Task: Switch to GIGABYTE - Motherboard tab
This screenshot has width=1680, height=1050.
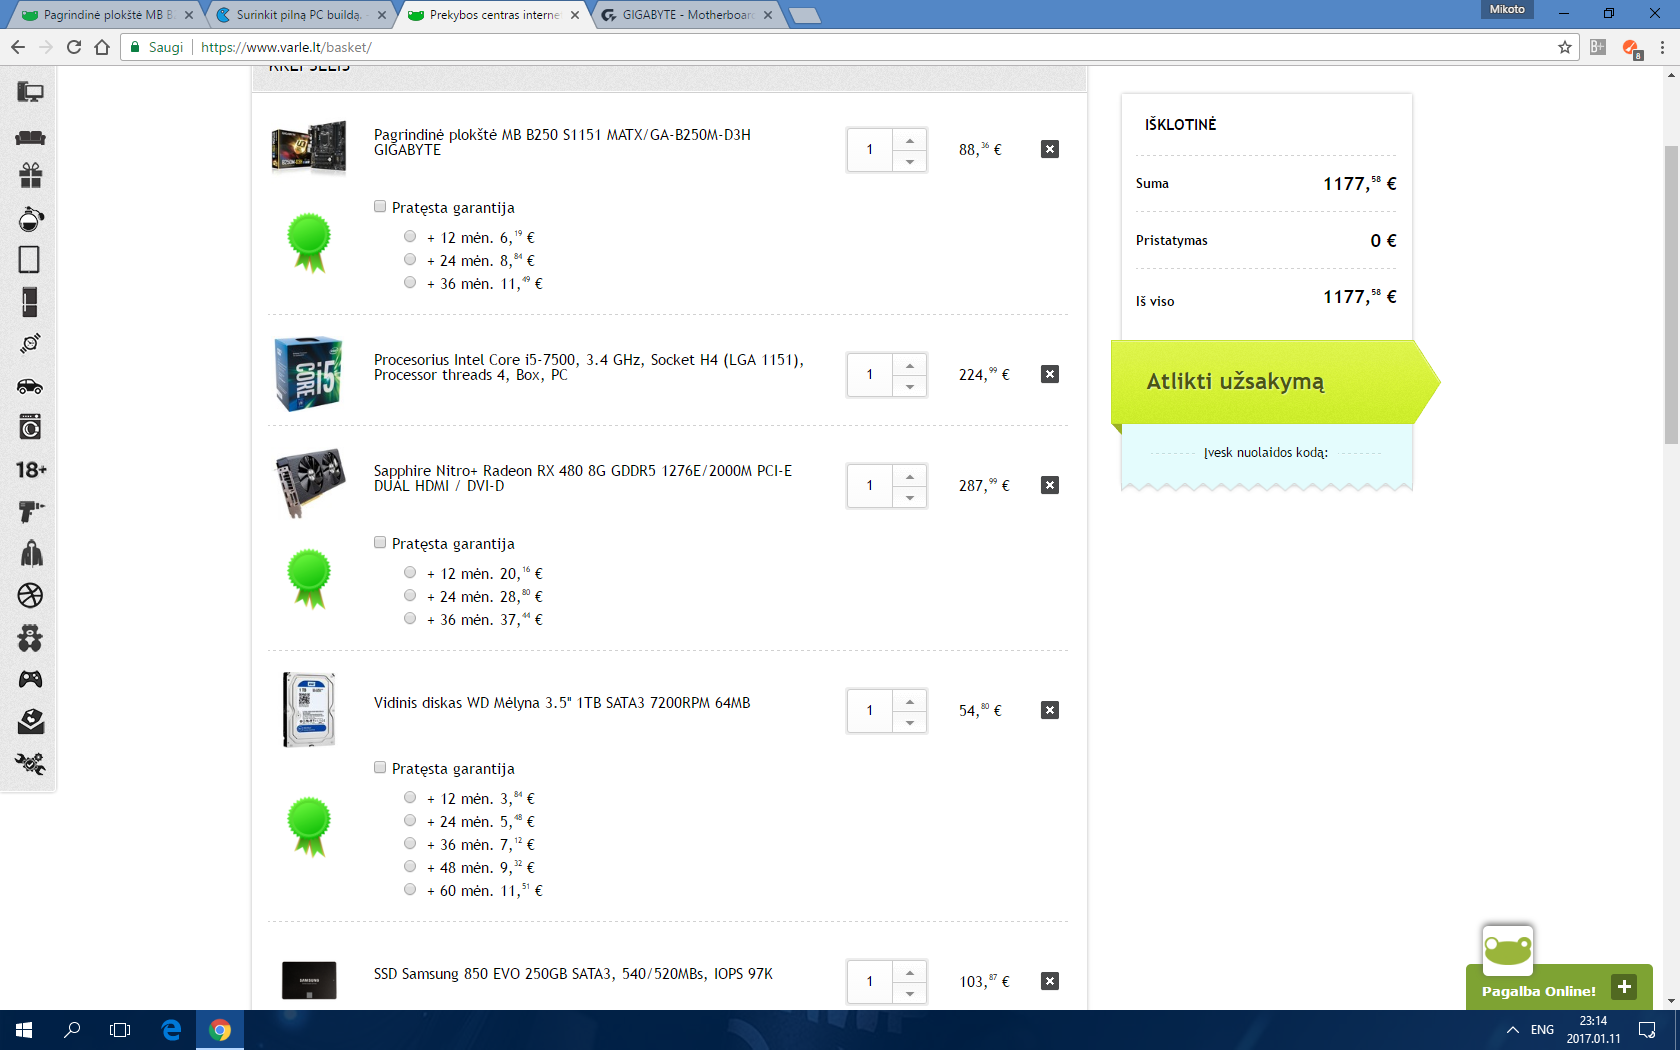Action: pyautogui.click(x=685, y=15)
